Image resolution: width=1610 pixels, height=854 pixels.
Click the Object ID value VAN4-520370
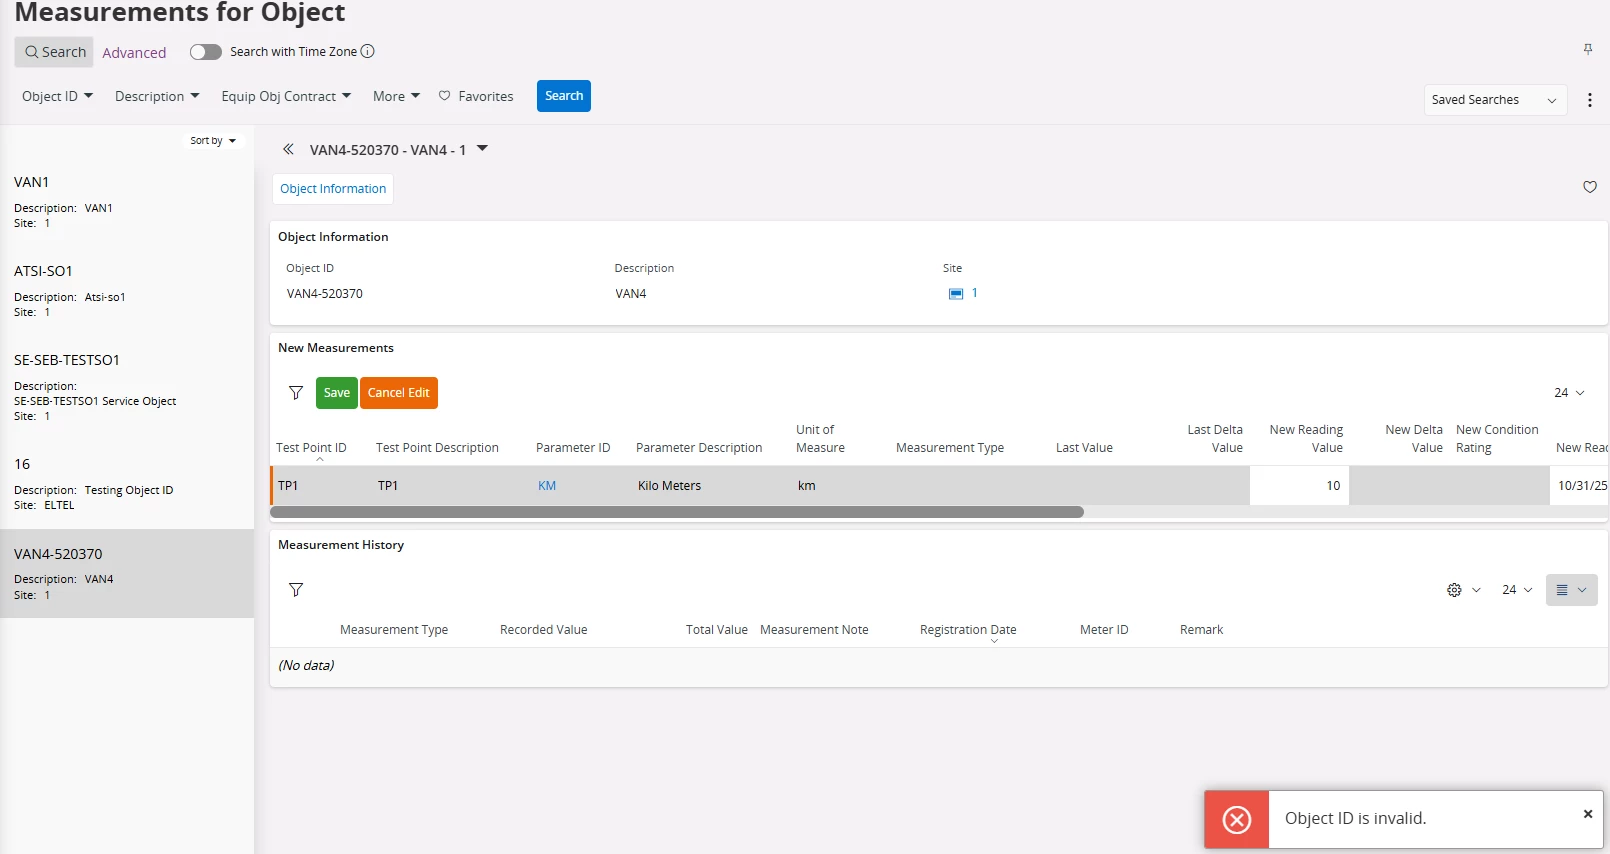pos(325,294)
